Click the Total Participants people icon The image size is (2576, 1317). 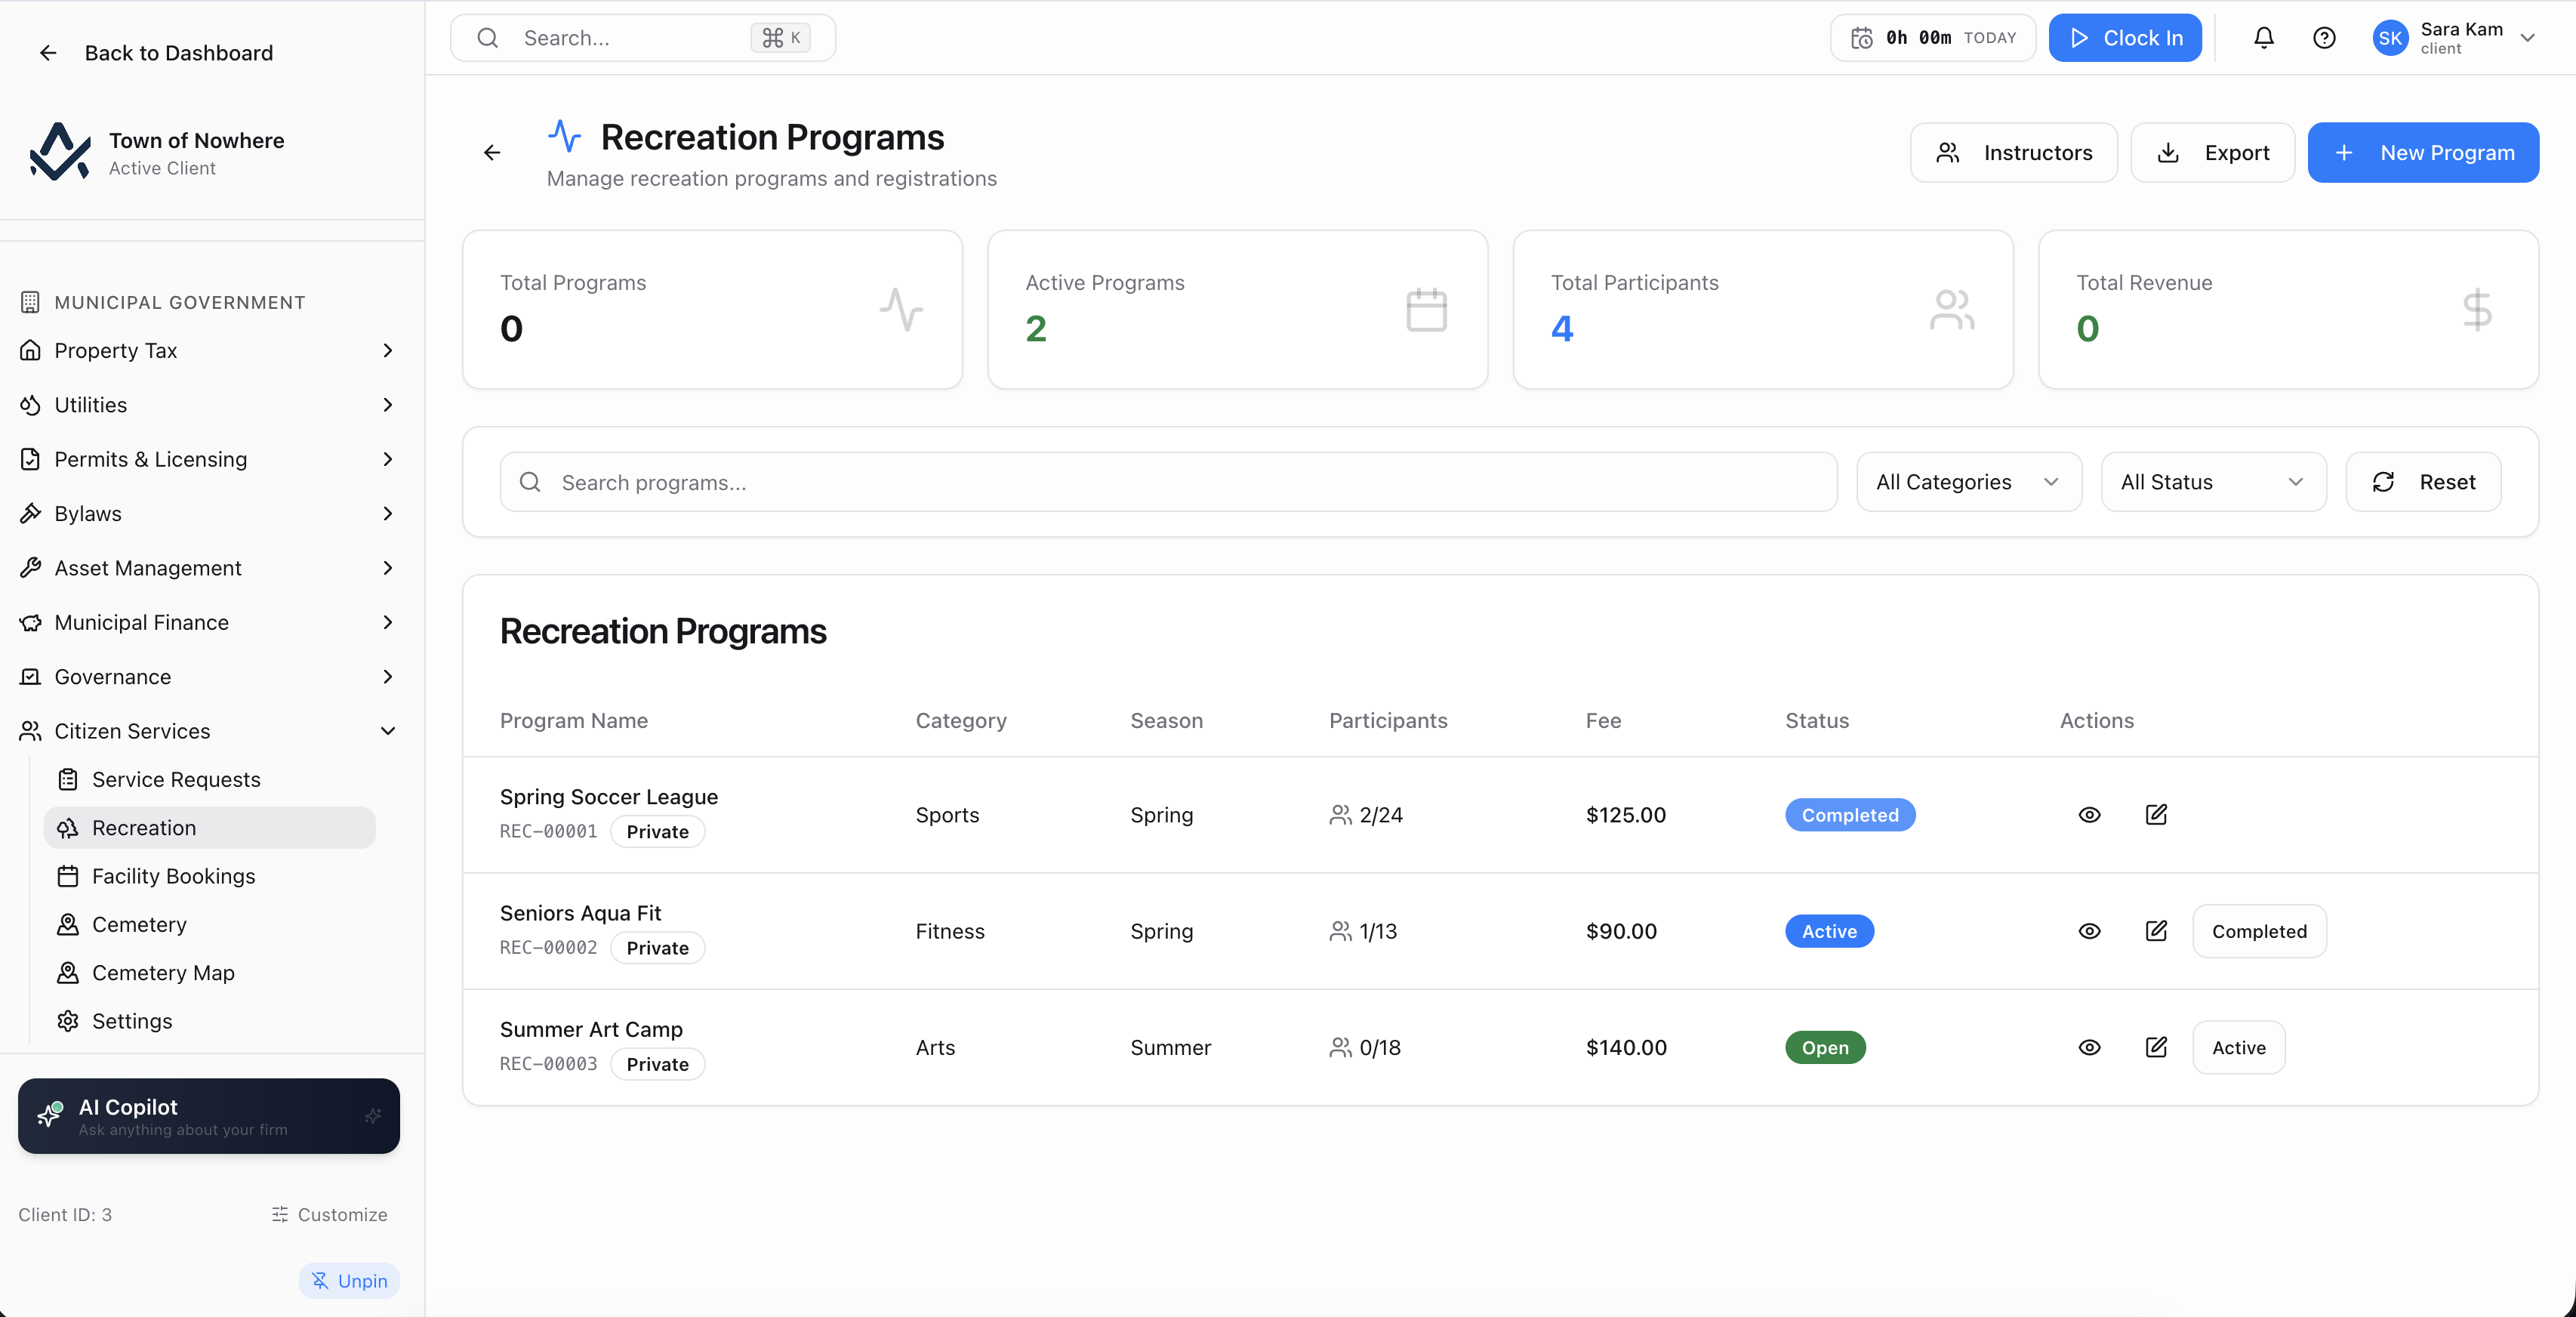coord(1951,309)
